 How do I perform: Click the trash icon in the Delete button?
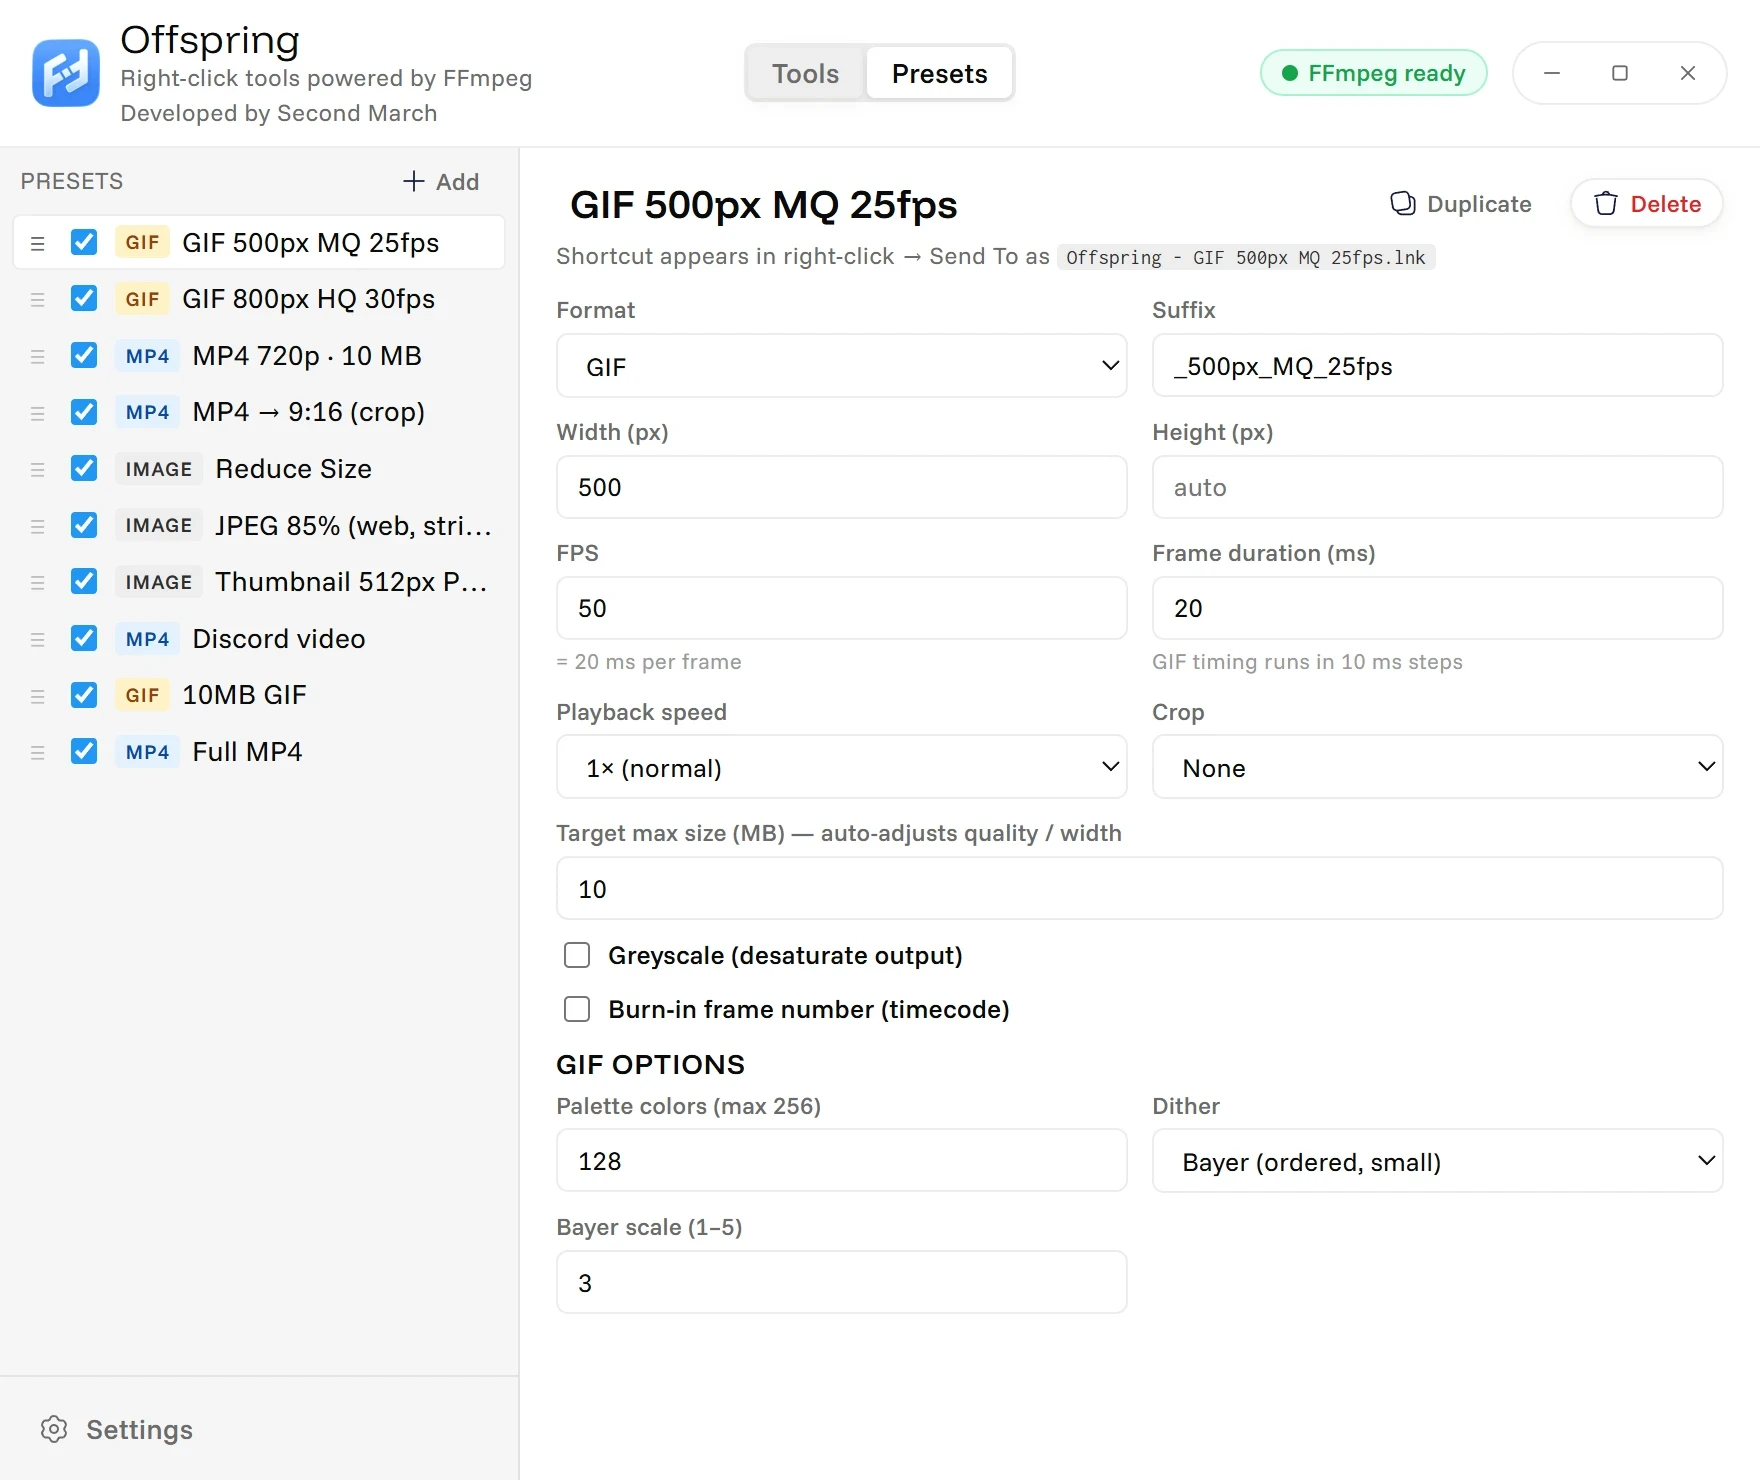(x=1606, y=204)
